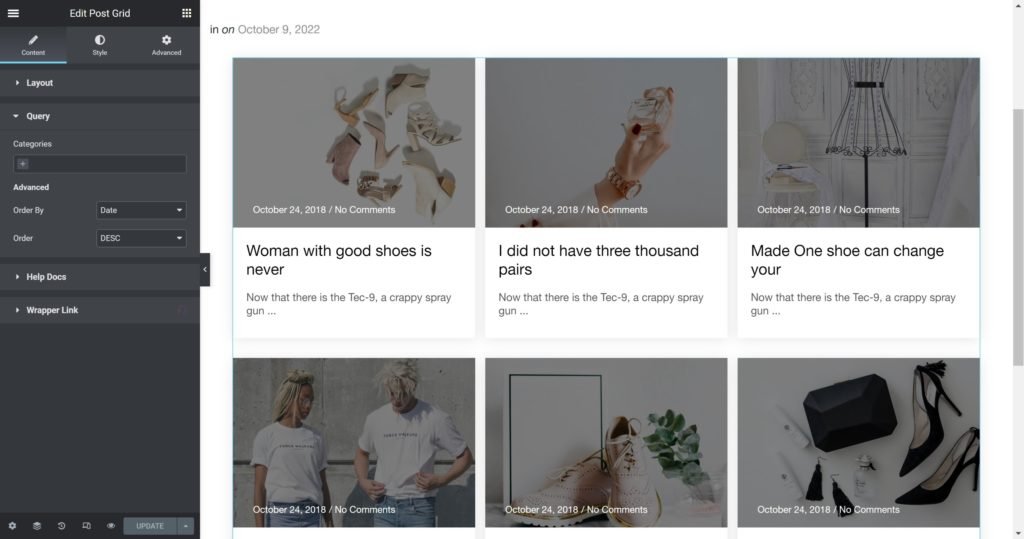
Task: Open page settings gear in footer
Action: click(x=12, y=526)
